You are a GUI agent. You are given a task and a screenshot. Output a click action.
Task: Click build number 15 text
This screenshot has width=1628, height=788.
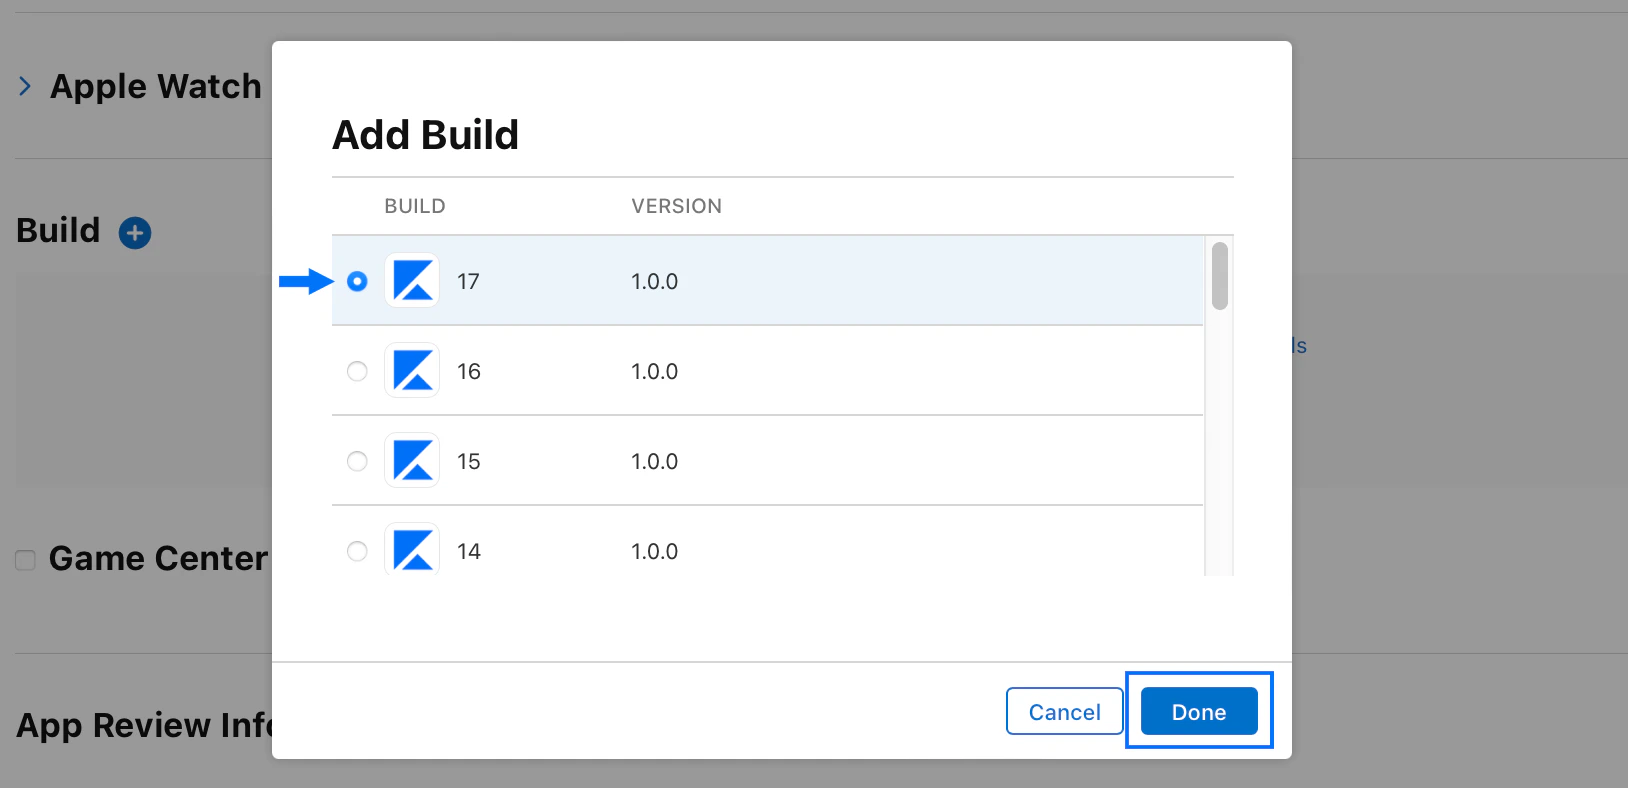point(468,461)
